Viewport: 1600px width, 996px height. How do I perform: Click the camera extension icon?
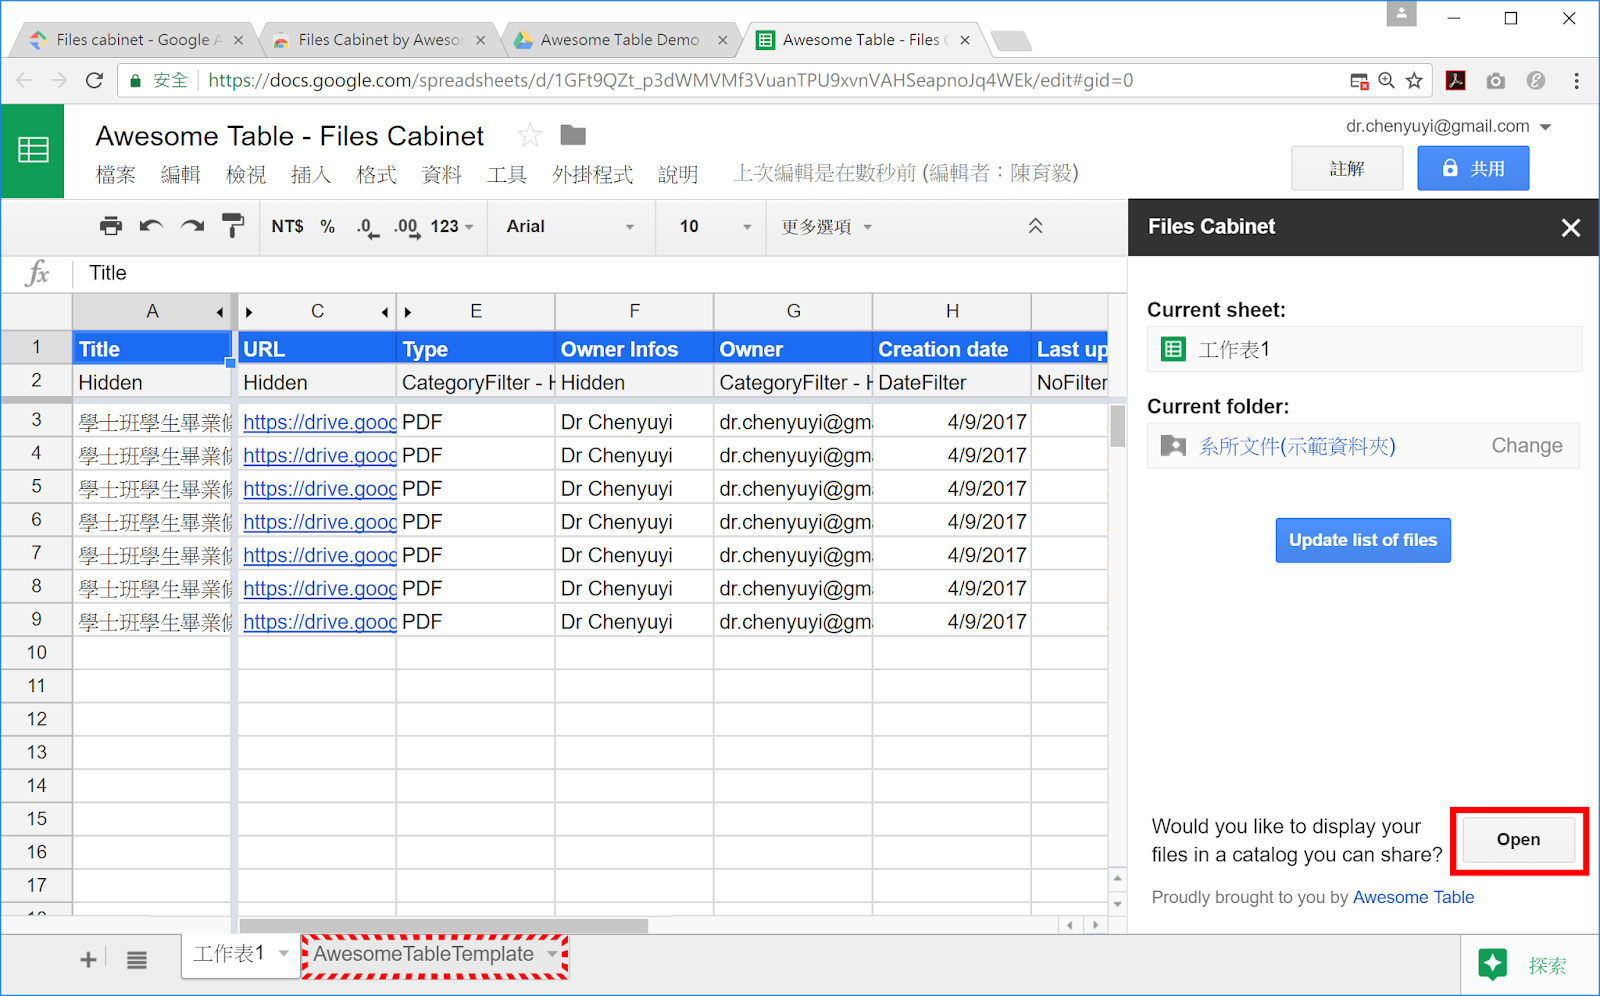click(x=1495, y=81)
